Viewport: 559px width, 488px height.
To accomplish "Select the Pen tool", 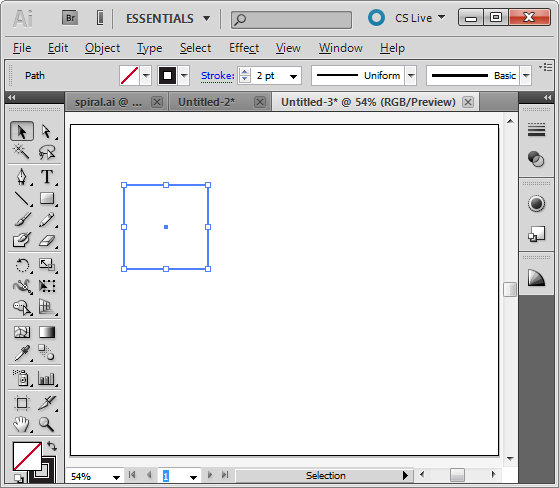I will click(21, 177).
